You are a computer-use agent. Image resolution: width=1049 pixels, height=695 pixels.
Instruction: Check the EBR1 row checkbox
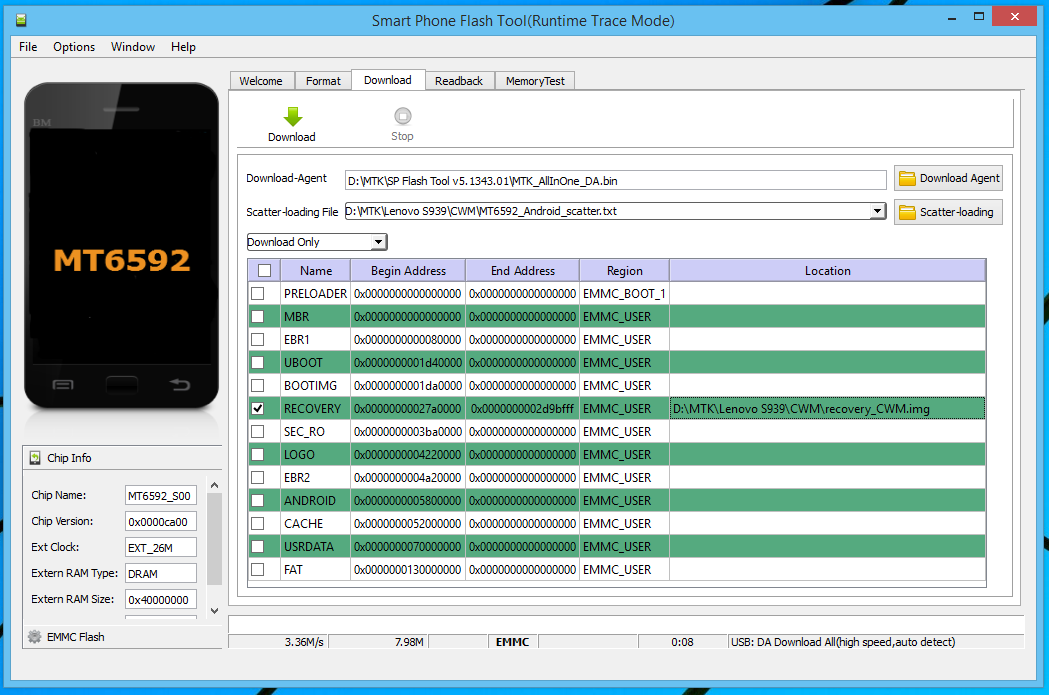tap(258, 340)
